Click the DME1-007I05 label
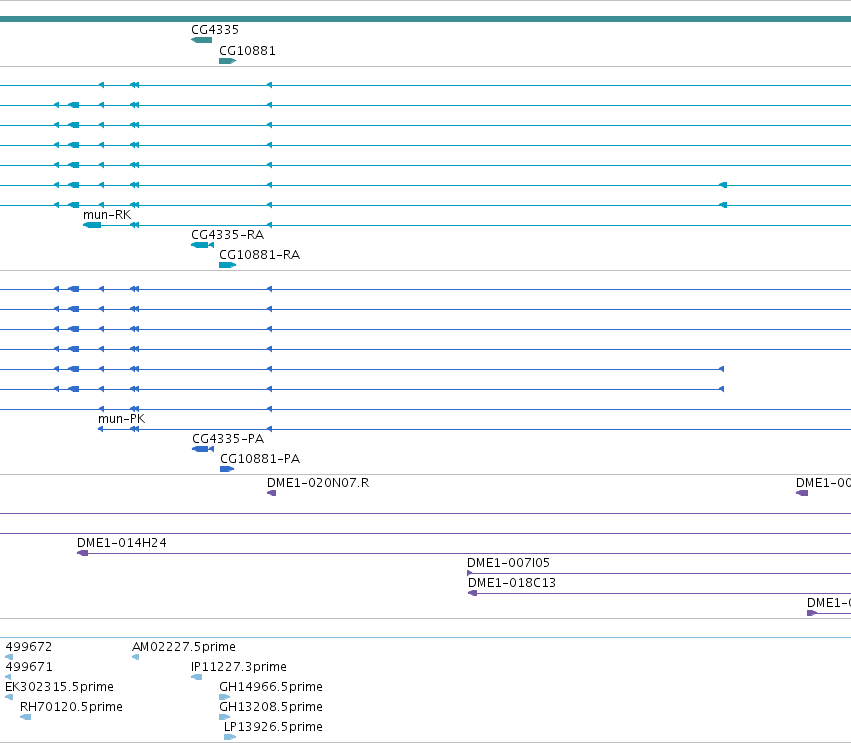Screen dimensions: 851x743 509,563
